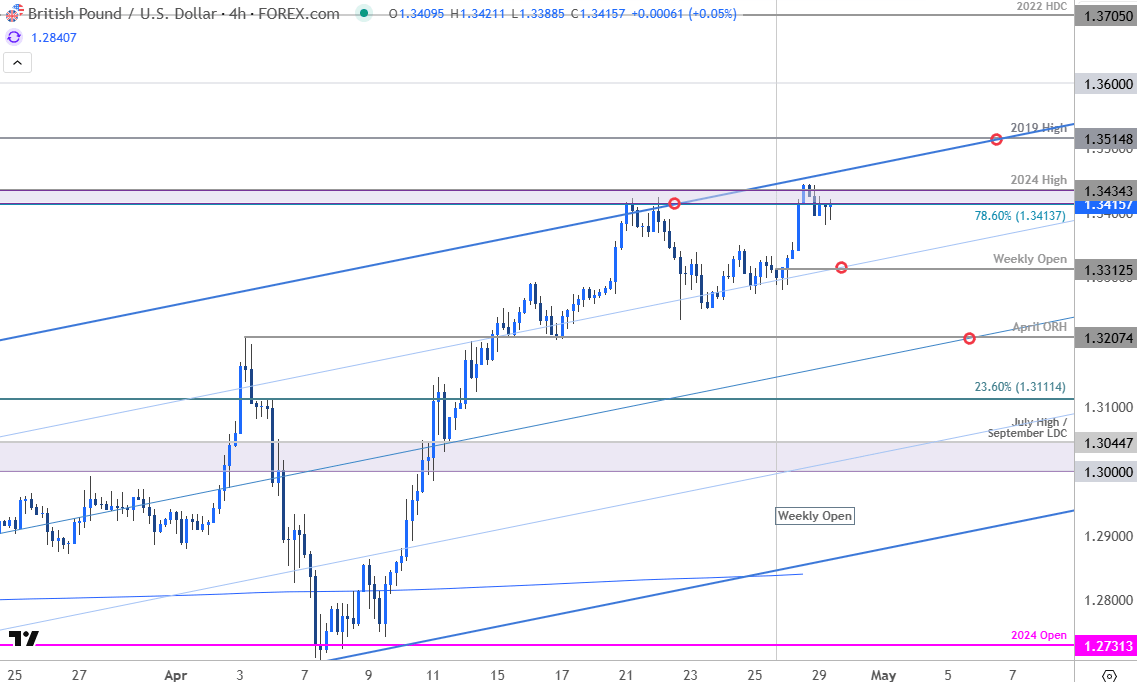The image size is (1137, 682).
Task: Click the 1.29000 price axis value
Action: 1108,536
